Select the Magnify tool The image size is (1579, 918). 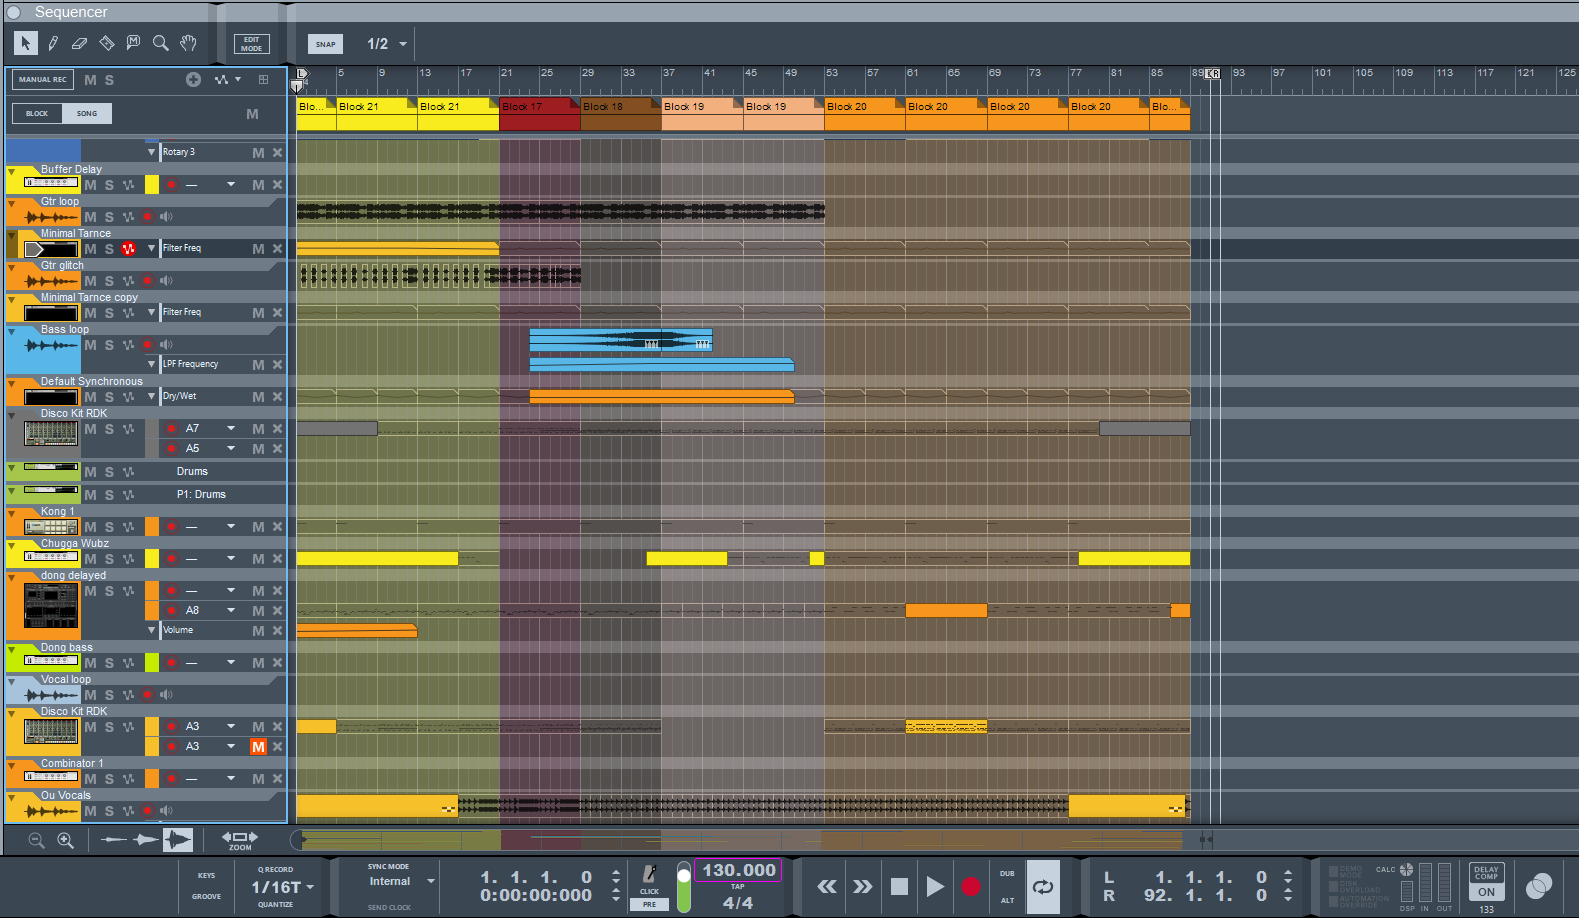[160, 43]
